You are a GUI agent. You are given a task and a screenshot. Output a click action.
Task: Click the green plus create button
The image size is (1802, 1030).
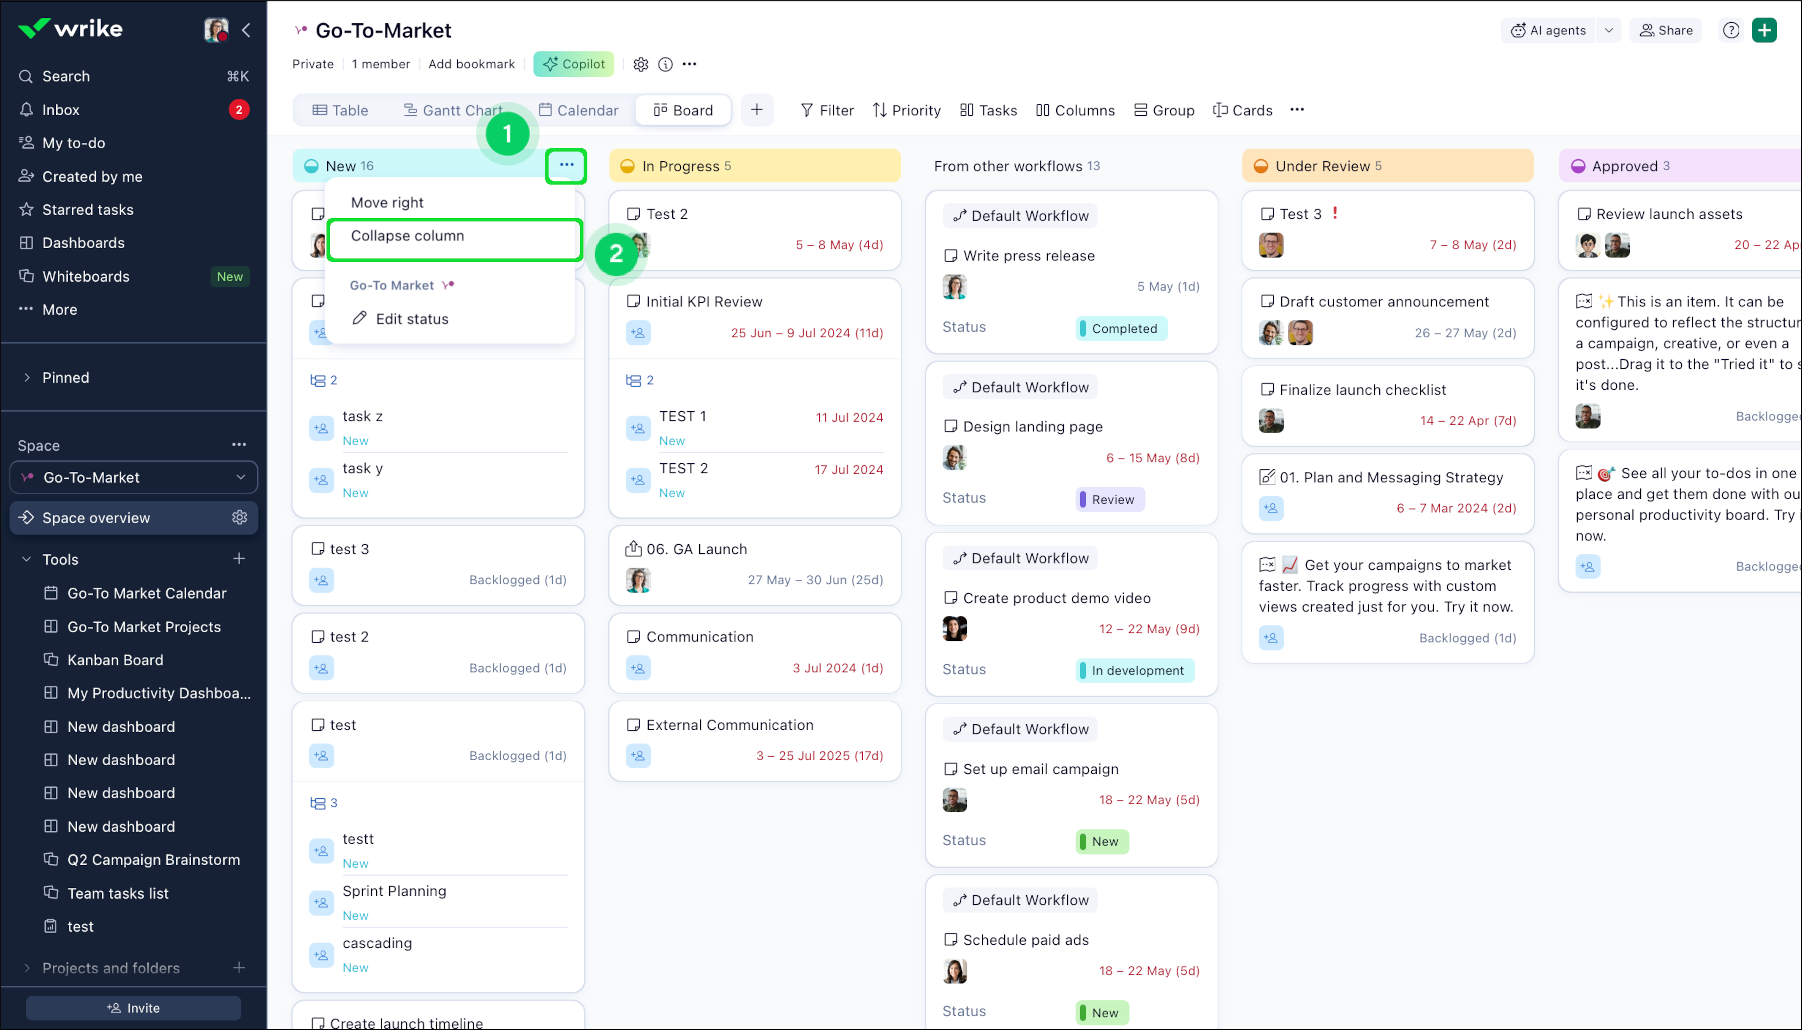point(1765,30)
